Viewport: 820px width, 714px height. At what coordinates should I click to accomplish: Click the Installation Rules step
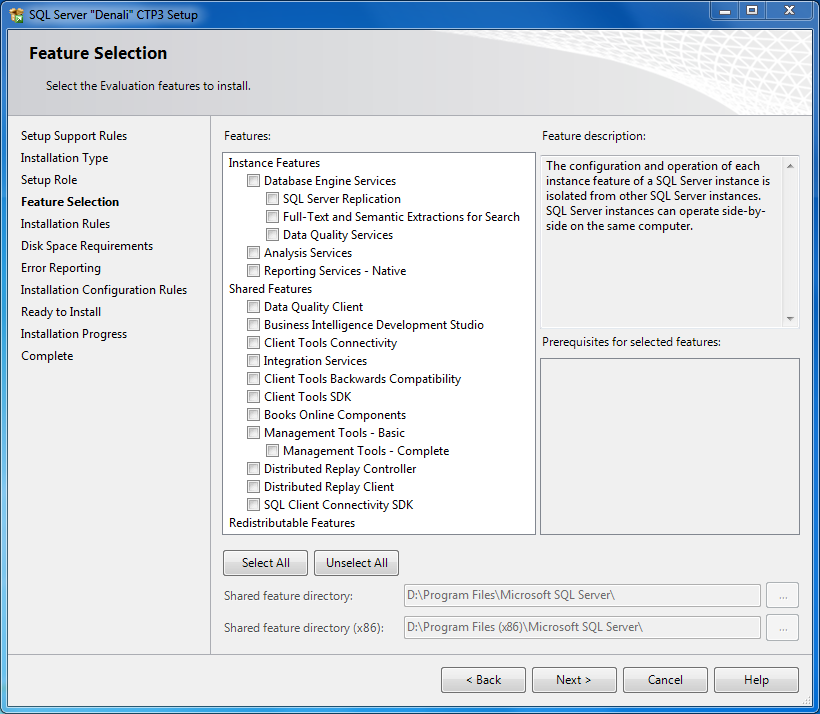pos(65,224)
